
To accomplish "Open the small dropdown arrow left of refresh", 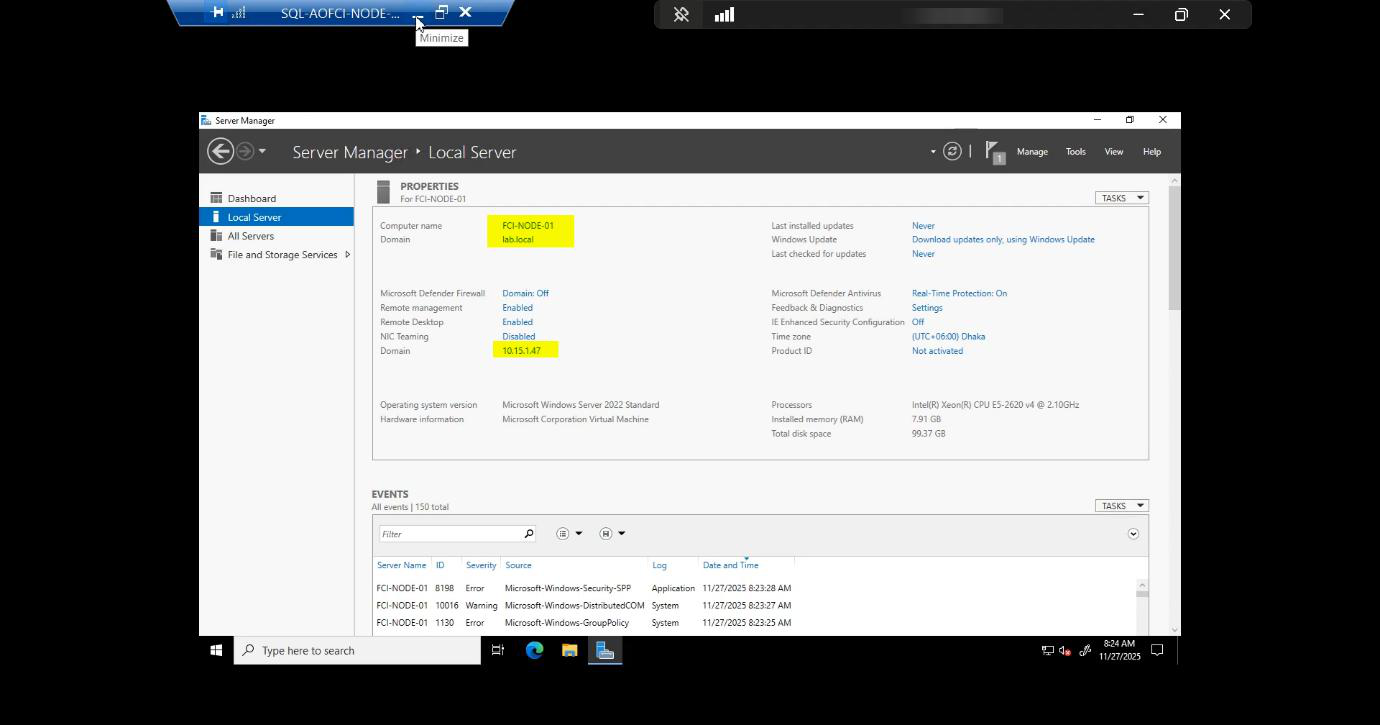I will (x=933, y=152).
